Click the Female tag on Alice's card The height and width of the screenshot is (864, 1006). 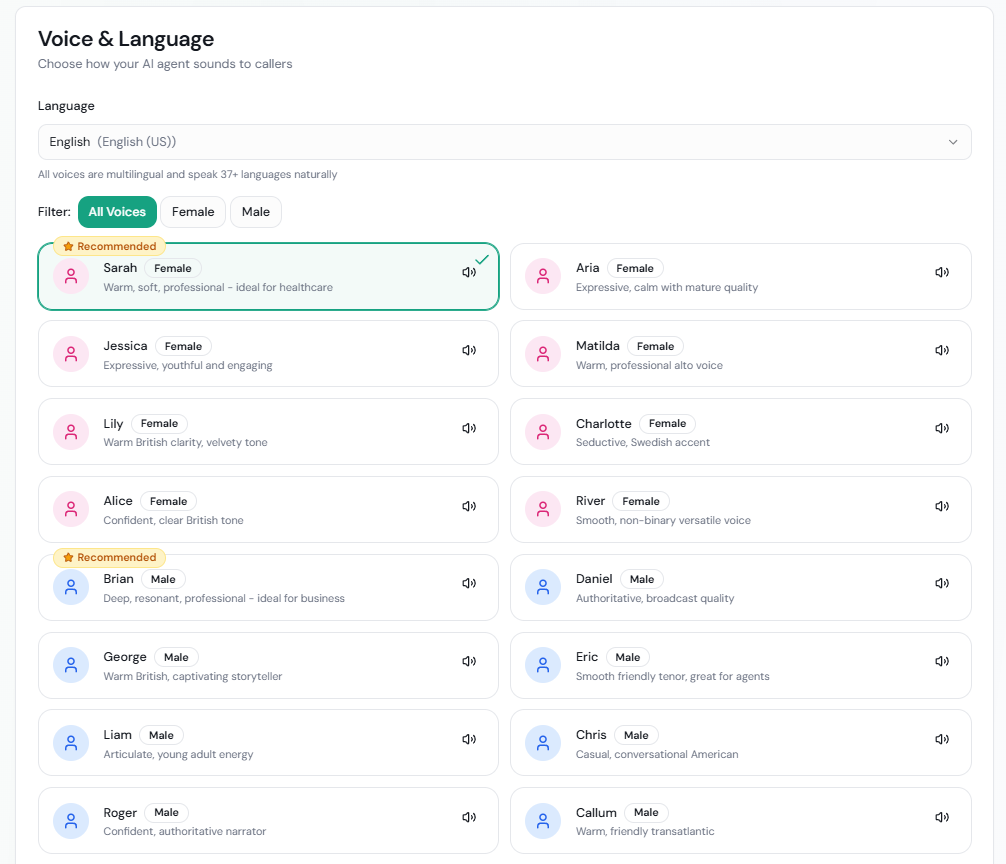click(168, 500)
